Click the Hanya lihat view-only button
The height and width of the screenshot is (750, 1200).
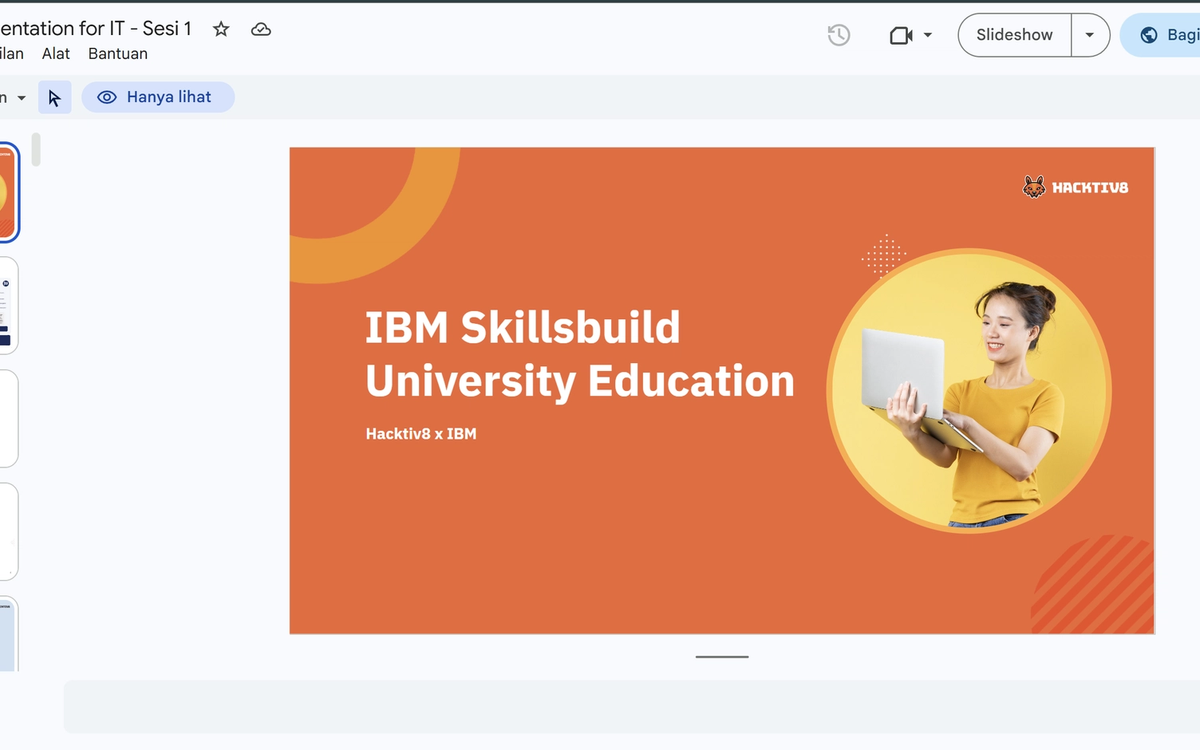tap(158, 97)
